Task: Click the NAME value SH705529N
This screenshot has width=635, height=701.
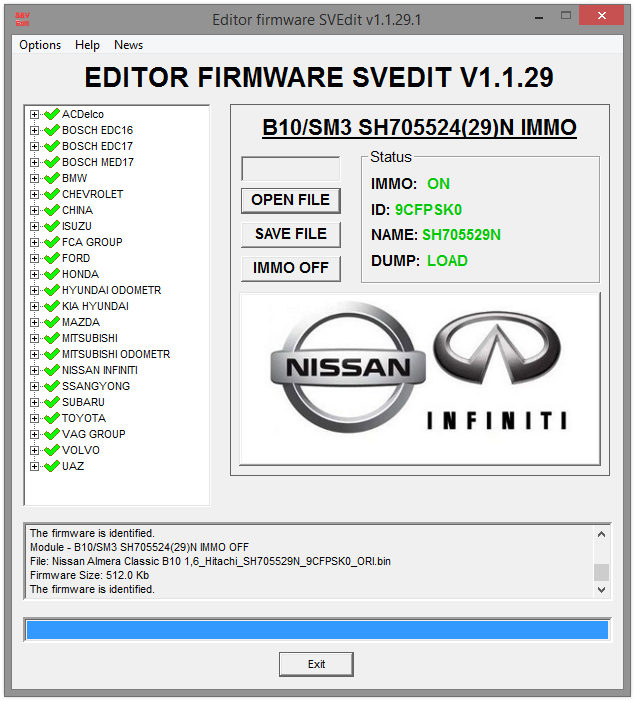Action: pyautogui.click(x=461, y=235)
